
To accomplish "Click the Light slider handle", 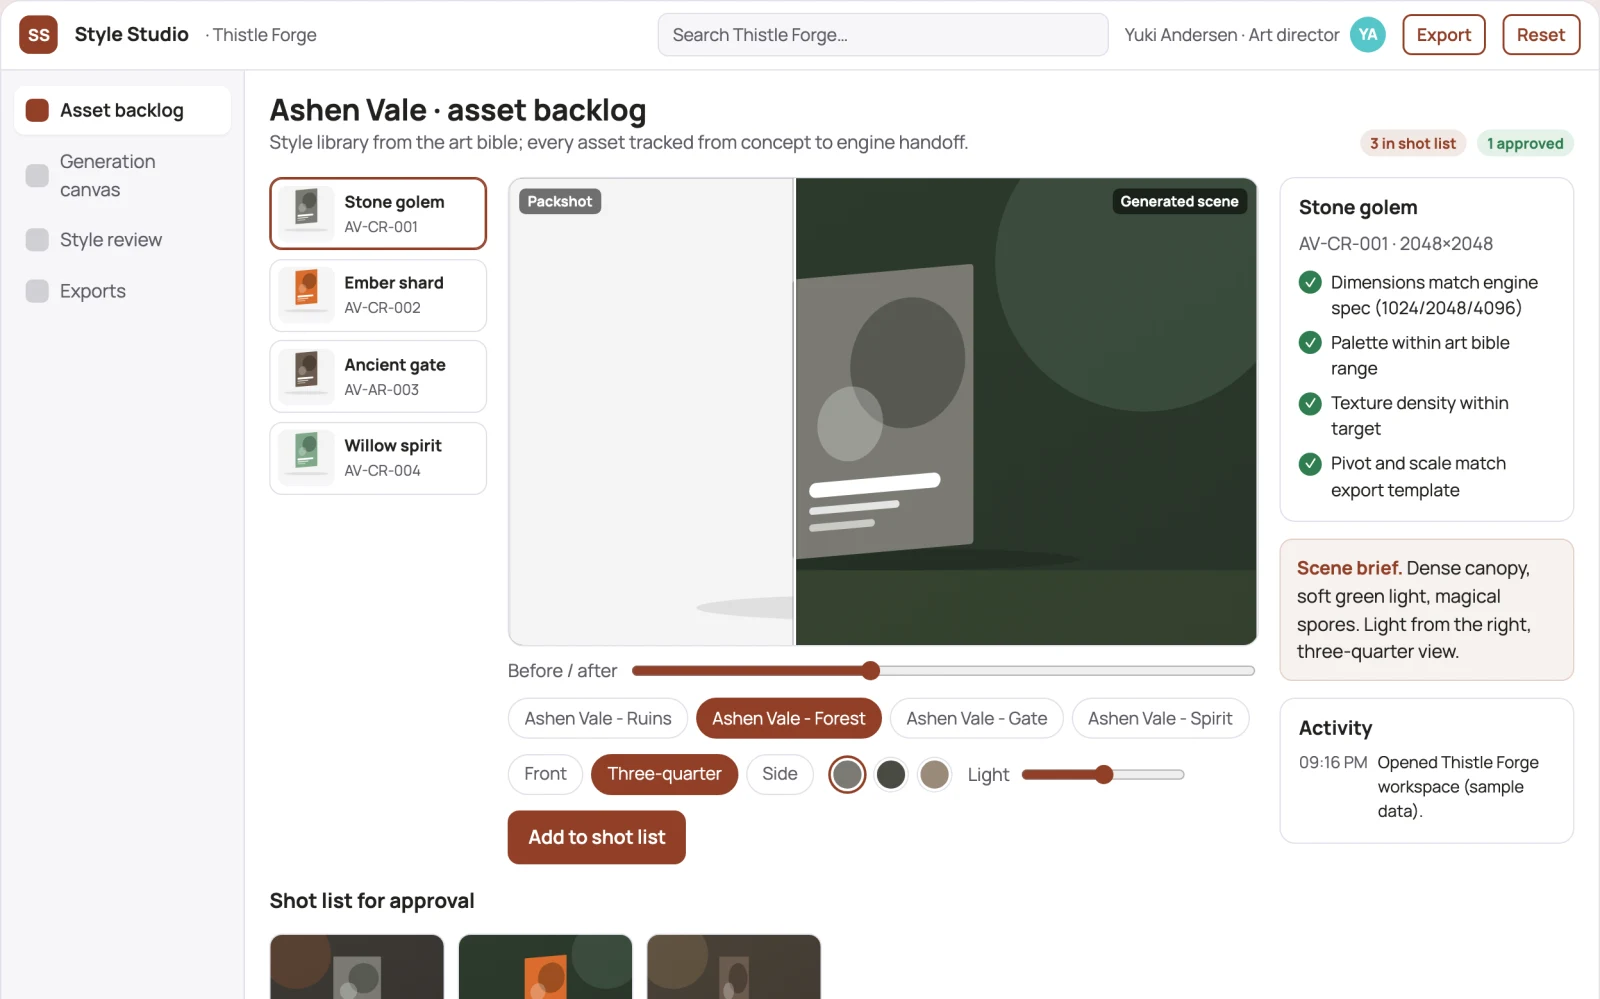I will pos(1104,774).
